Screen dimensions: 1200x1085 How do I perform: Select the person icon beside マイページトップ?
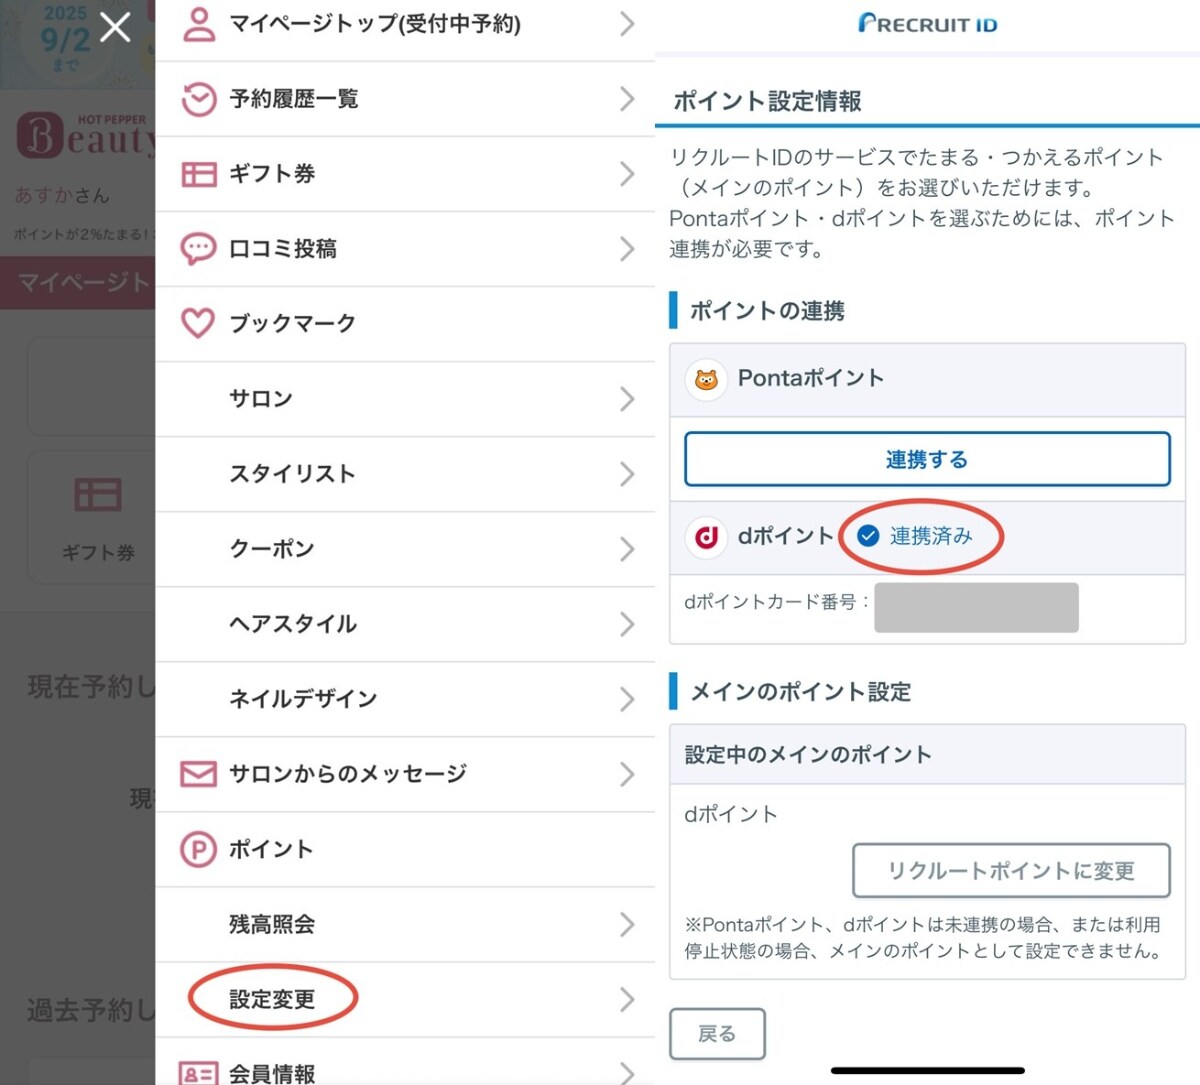(x=200, y=22)
